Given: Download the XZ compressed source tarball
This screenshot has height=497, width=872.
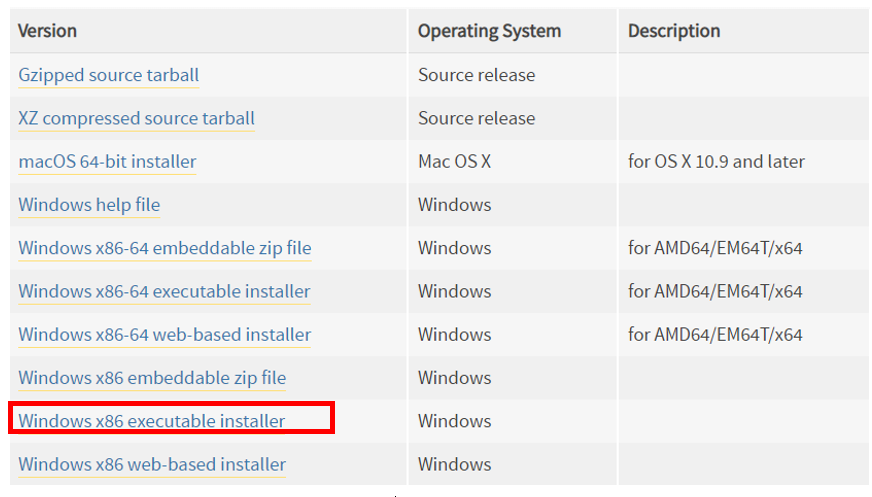Looking at the screenshot, I should [x=136, y=118].
